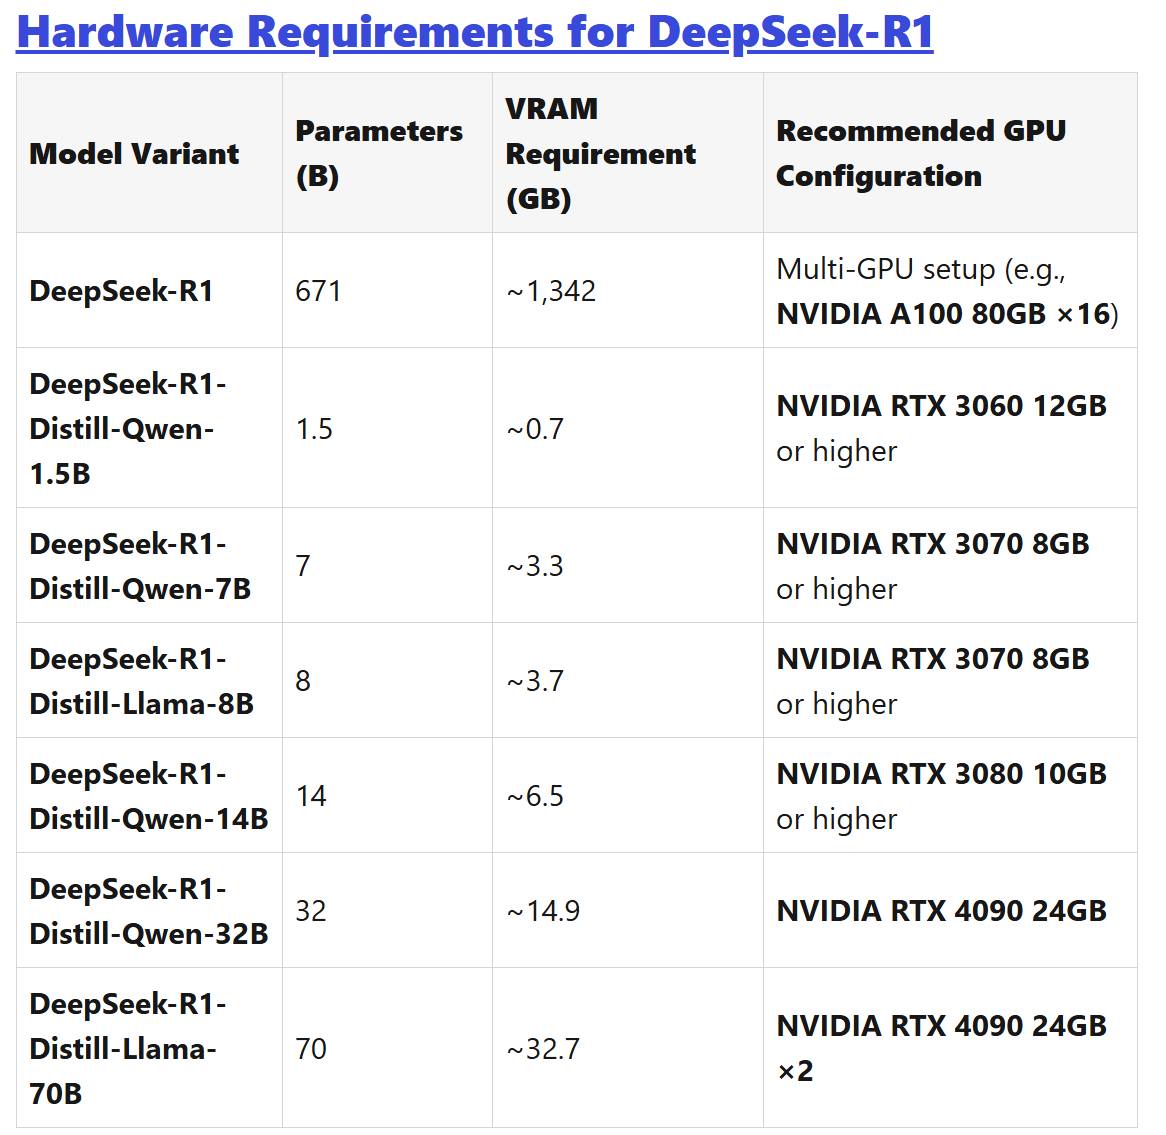The height and width of the screenshot is (1135, 1166).
Task: Click the NVIDIA A100 80GB ×16 cell
Action: [x=950, y=291]
